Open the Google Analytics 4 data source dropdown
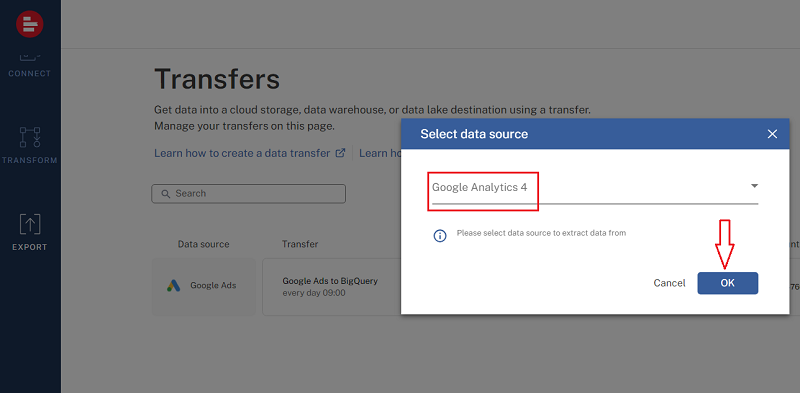Image resolution: width=800 pixels, height=393 pixels. coord(595,188)
